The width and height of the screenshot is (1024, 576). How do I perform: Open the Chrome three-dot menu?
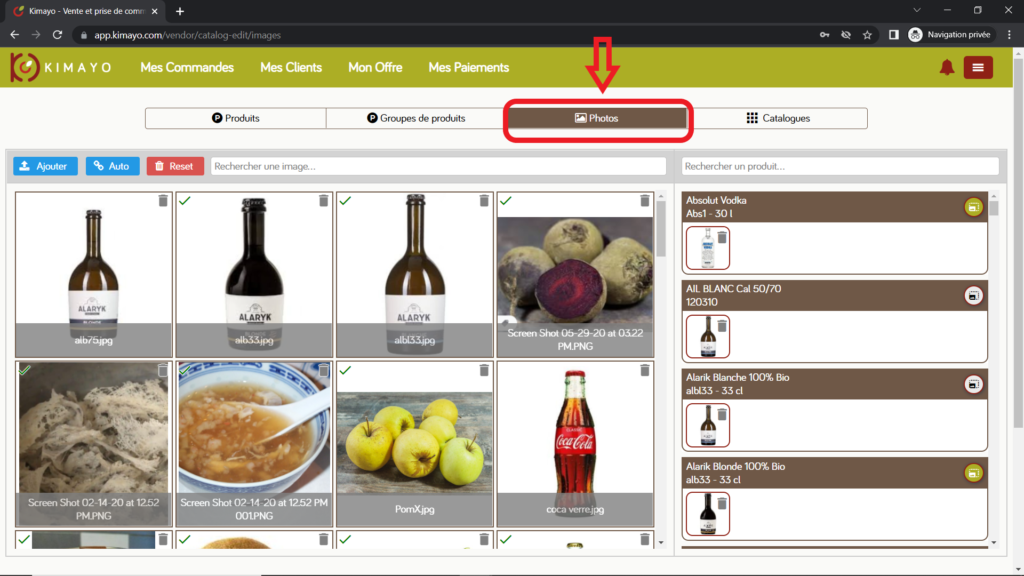coord(1010,35)
